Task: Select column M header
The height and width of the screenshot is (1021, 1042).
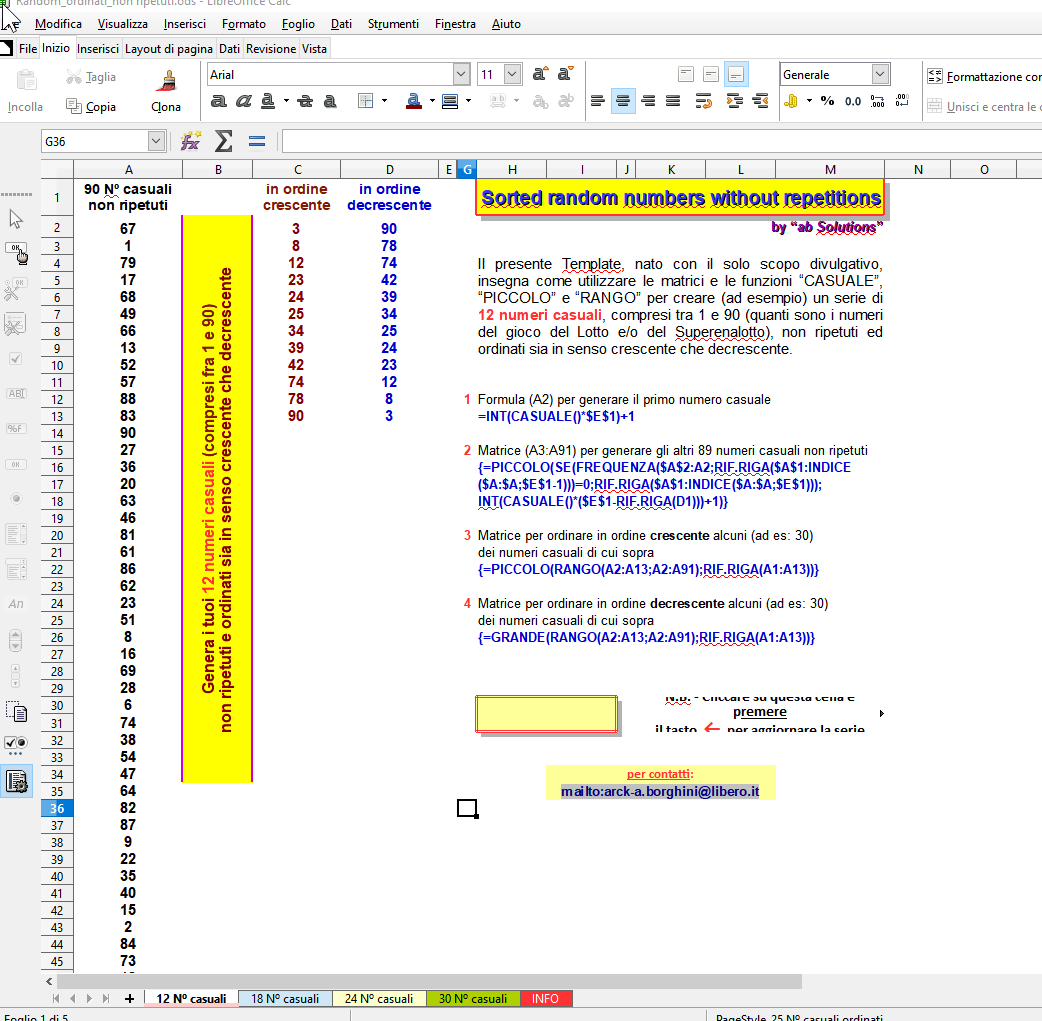Action: click(x=830, y=170)
